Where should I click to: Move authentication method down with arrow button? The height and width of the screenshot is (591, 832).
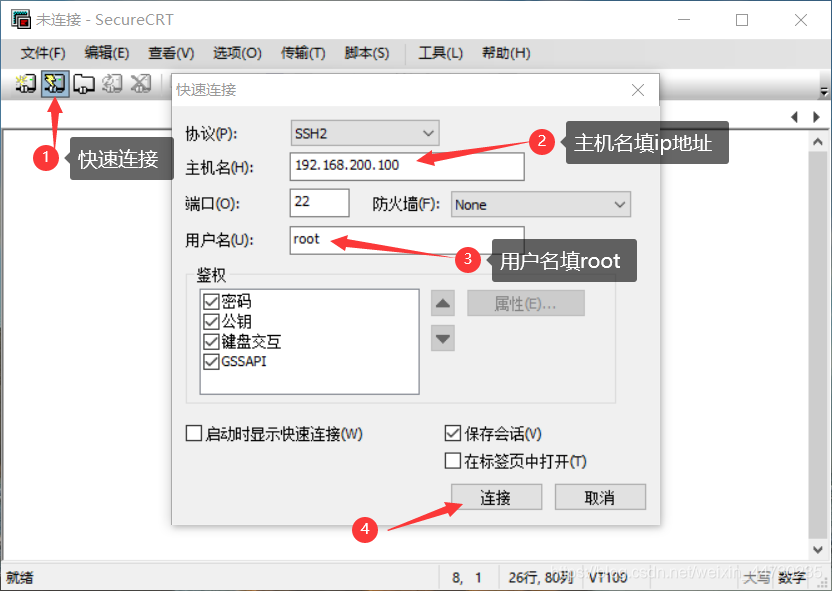click(443, 338)
